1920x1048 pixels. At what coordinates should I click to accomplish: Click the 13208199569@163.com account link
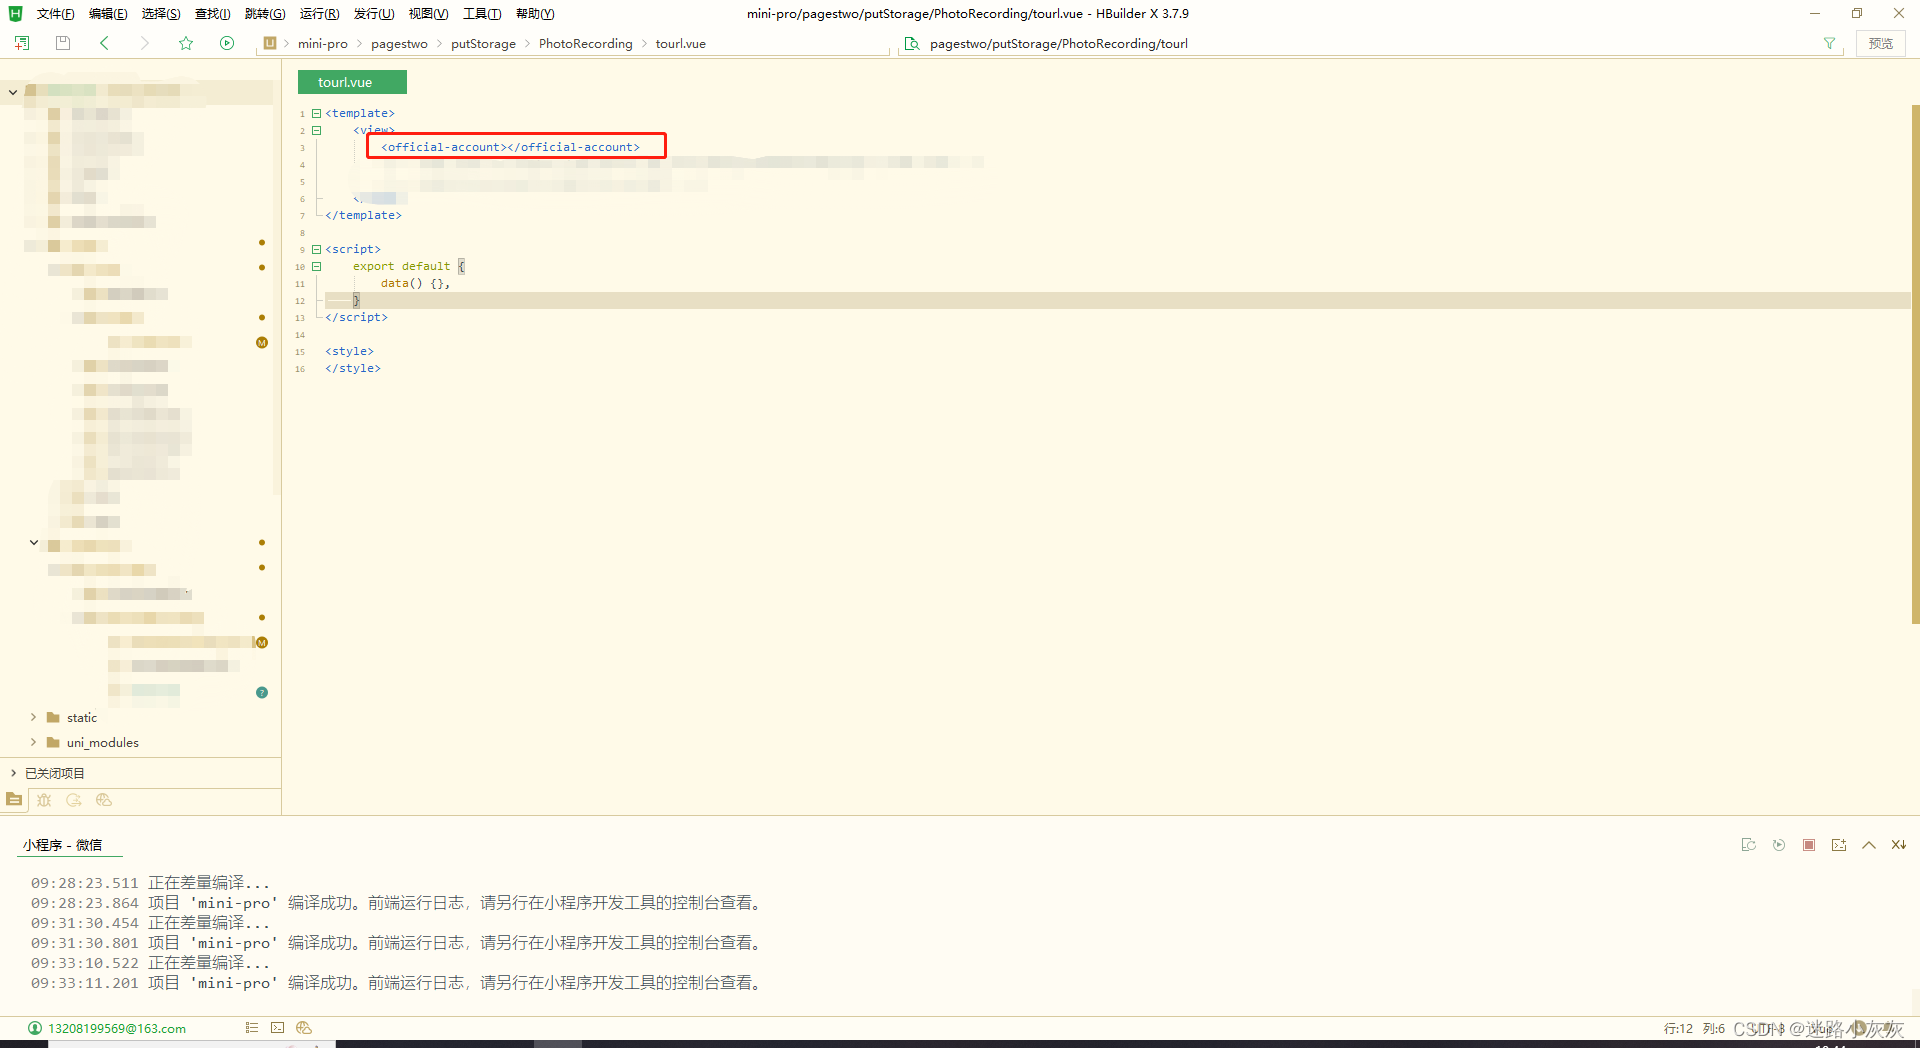(x=117, y=1028)
